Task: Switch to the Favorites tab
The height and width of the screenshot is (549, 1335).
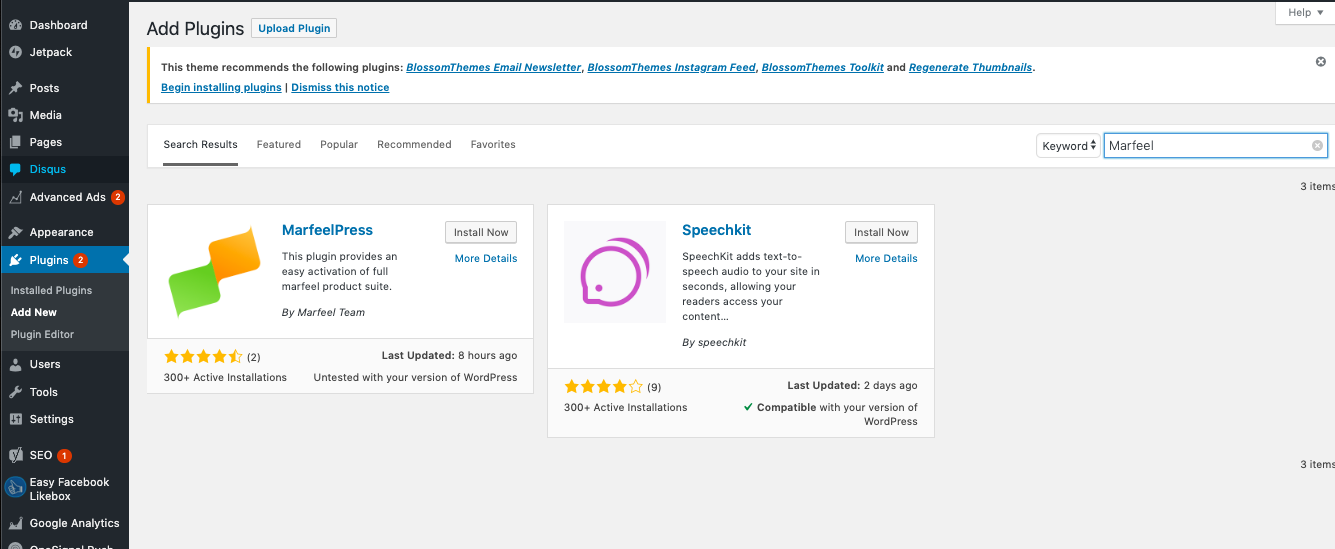Action: tap(493, 145)
